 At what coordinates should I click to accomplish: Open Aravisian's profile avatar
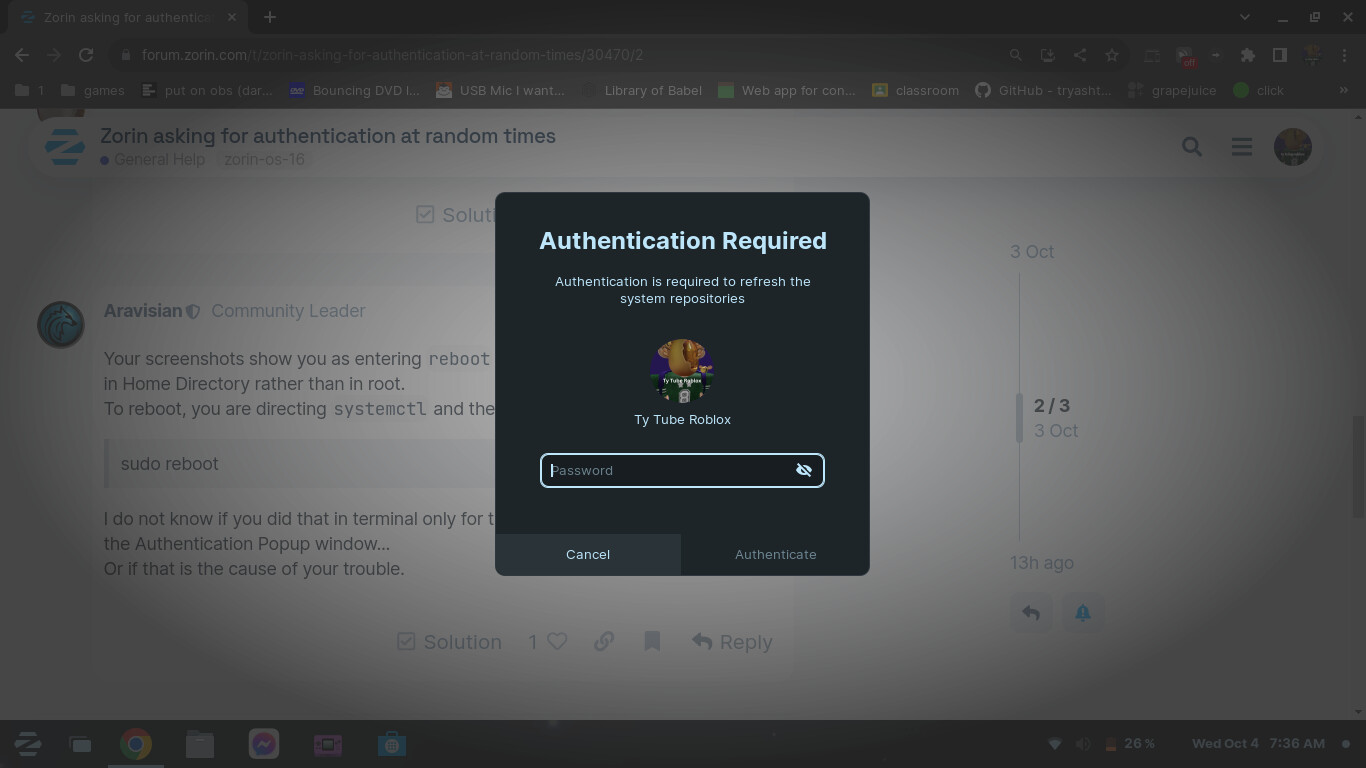pos(61,324)
